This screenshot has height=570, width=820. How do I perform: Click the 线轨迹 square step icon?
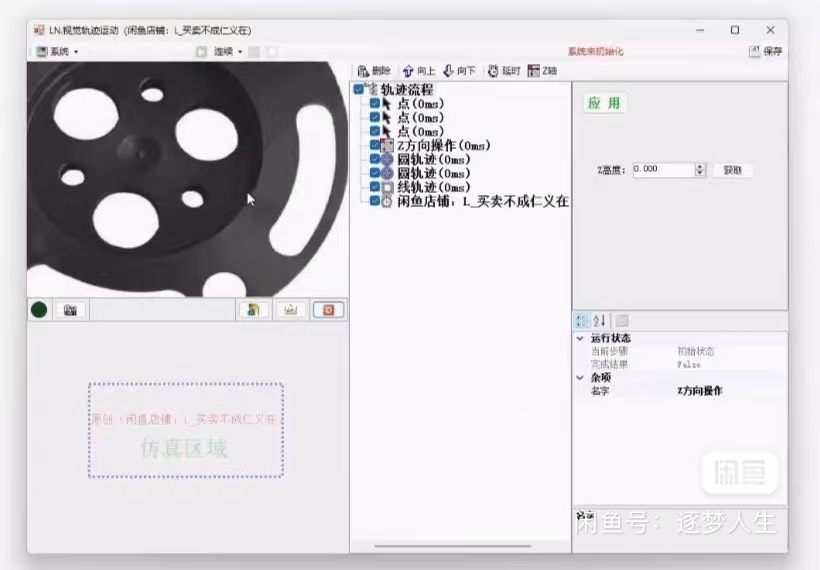point(387,187)
